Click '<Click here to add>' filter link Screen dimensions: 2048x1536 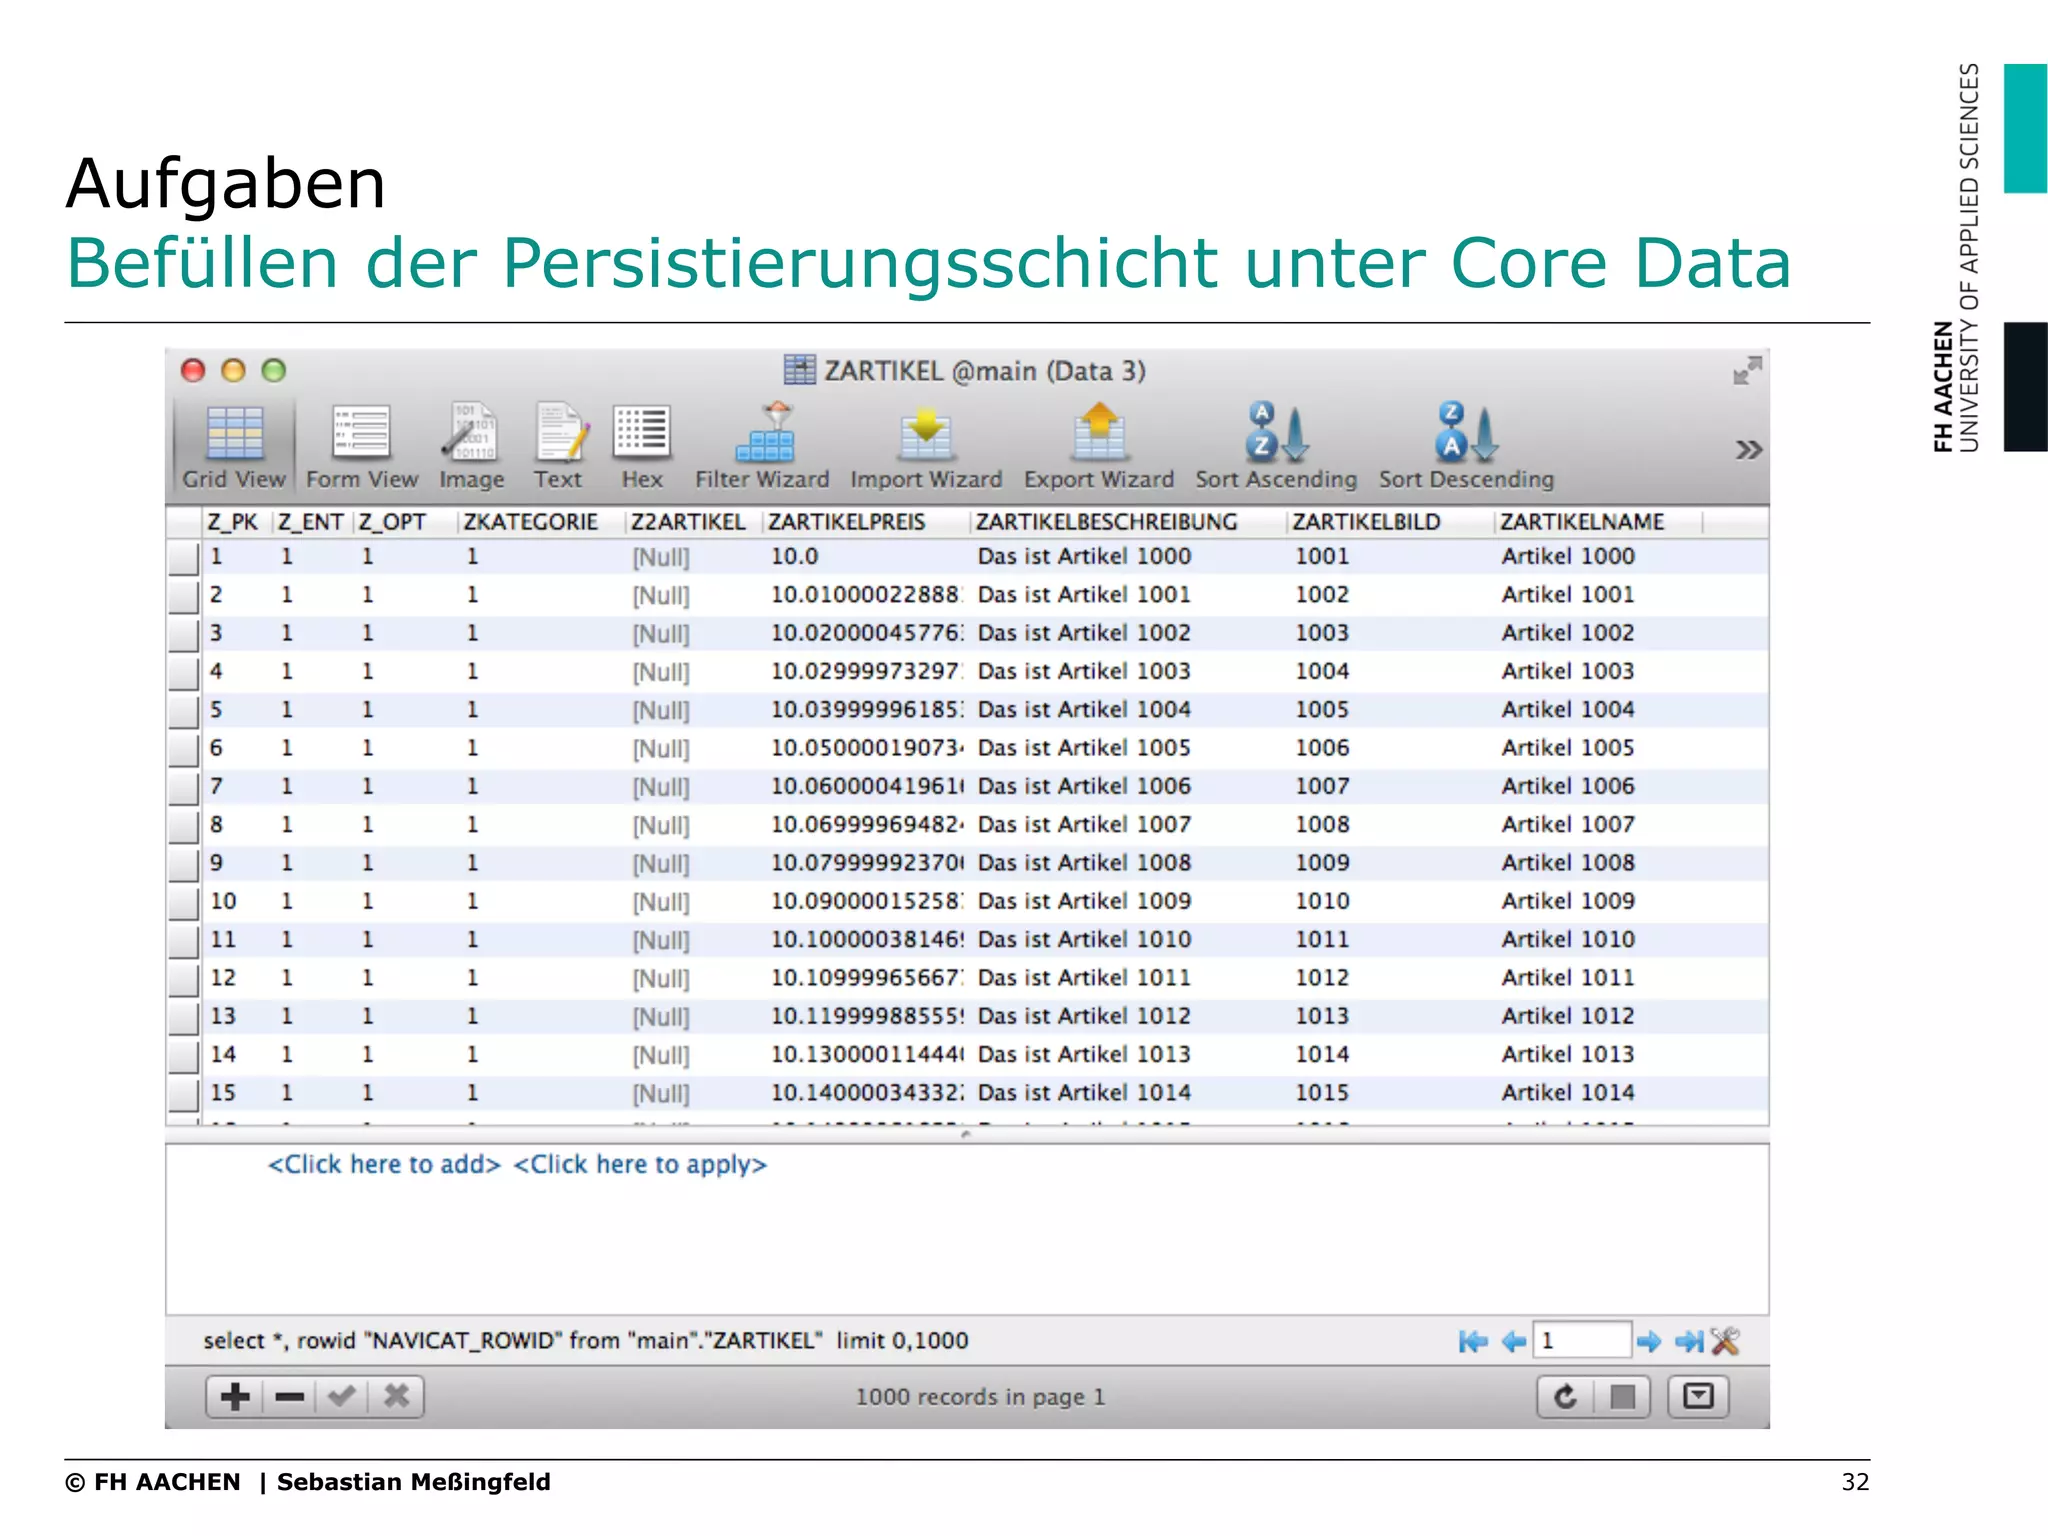click(x=384, y=1165)
